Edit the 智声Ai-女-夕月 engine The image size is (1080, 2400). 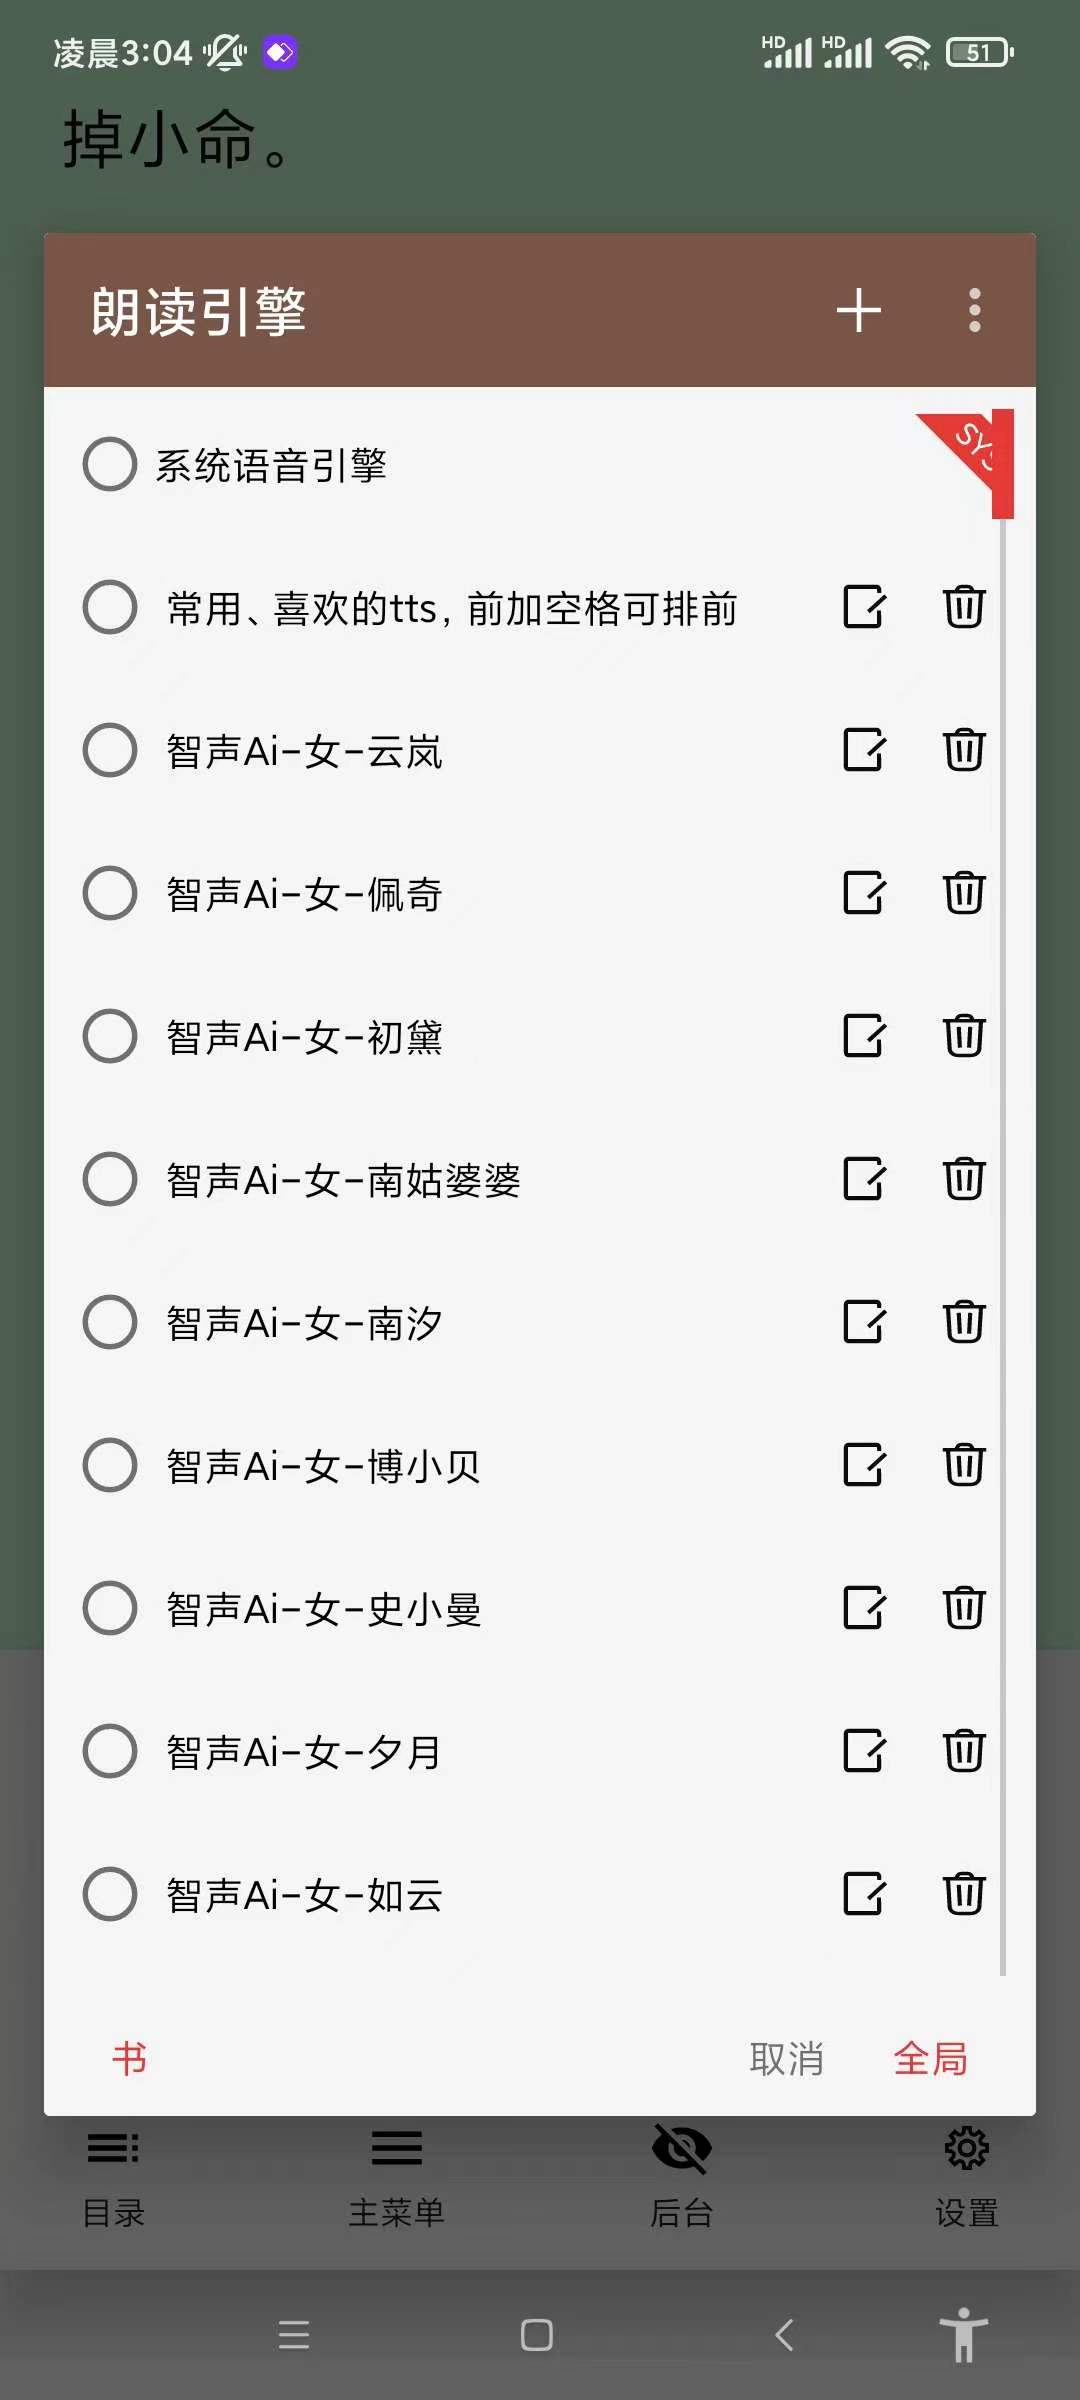click(864, 1751)
